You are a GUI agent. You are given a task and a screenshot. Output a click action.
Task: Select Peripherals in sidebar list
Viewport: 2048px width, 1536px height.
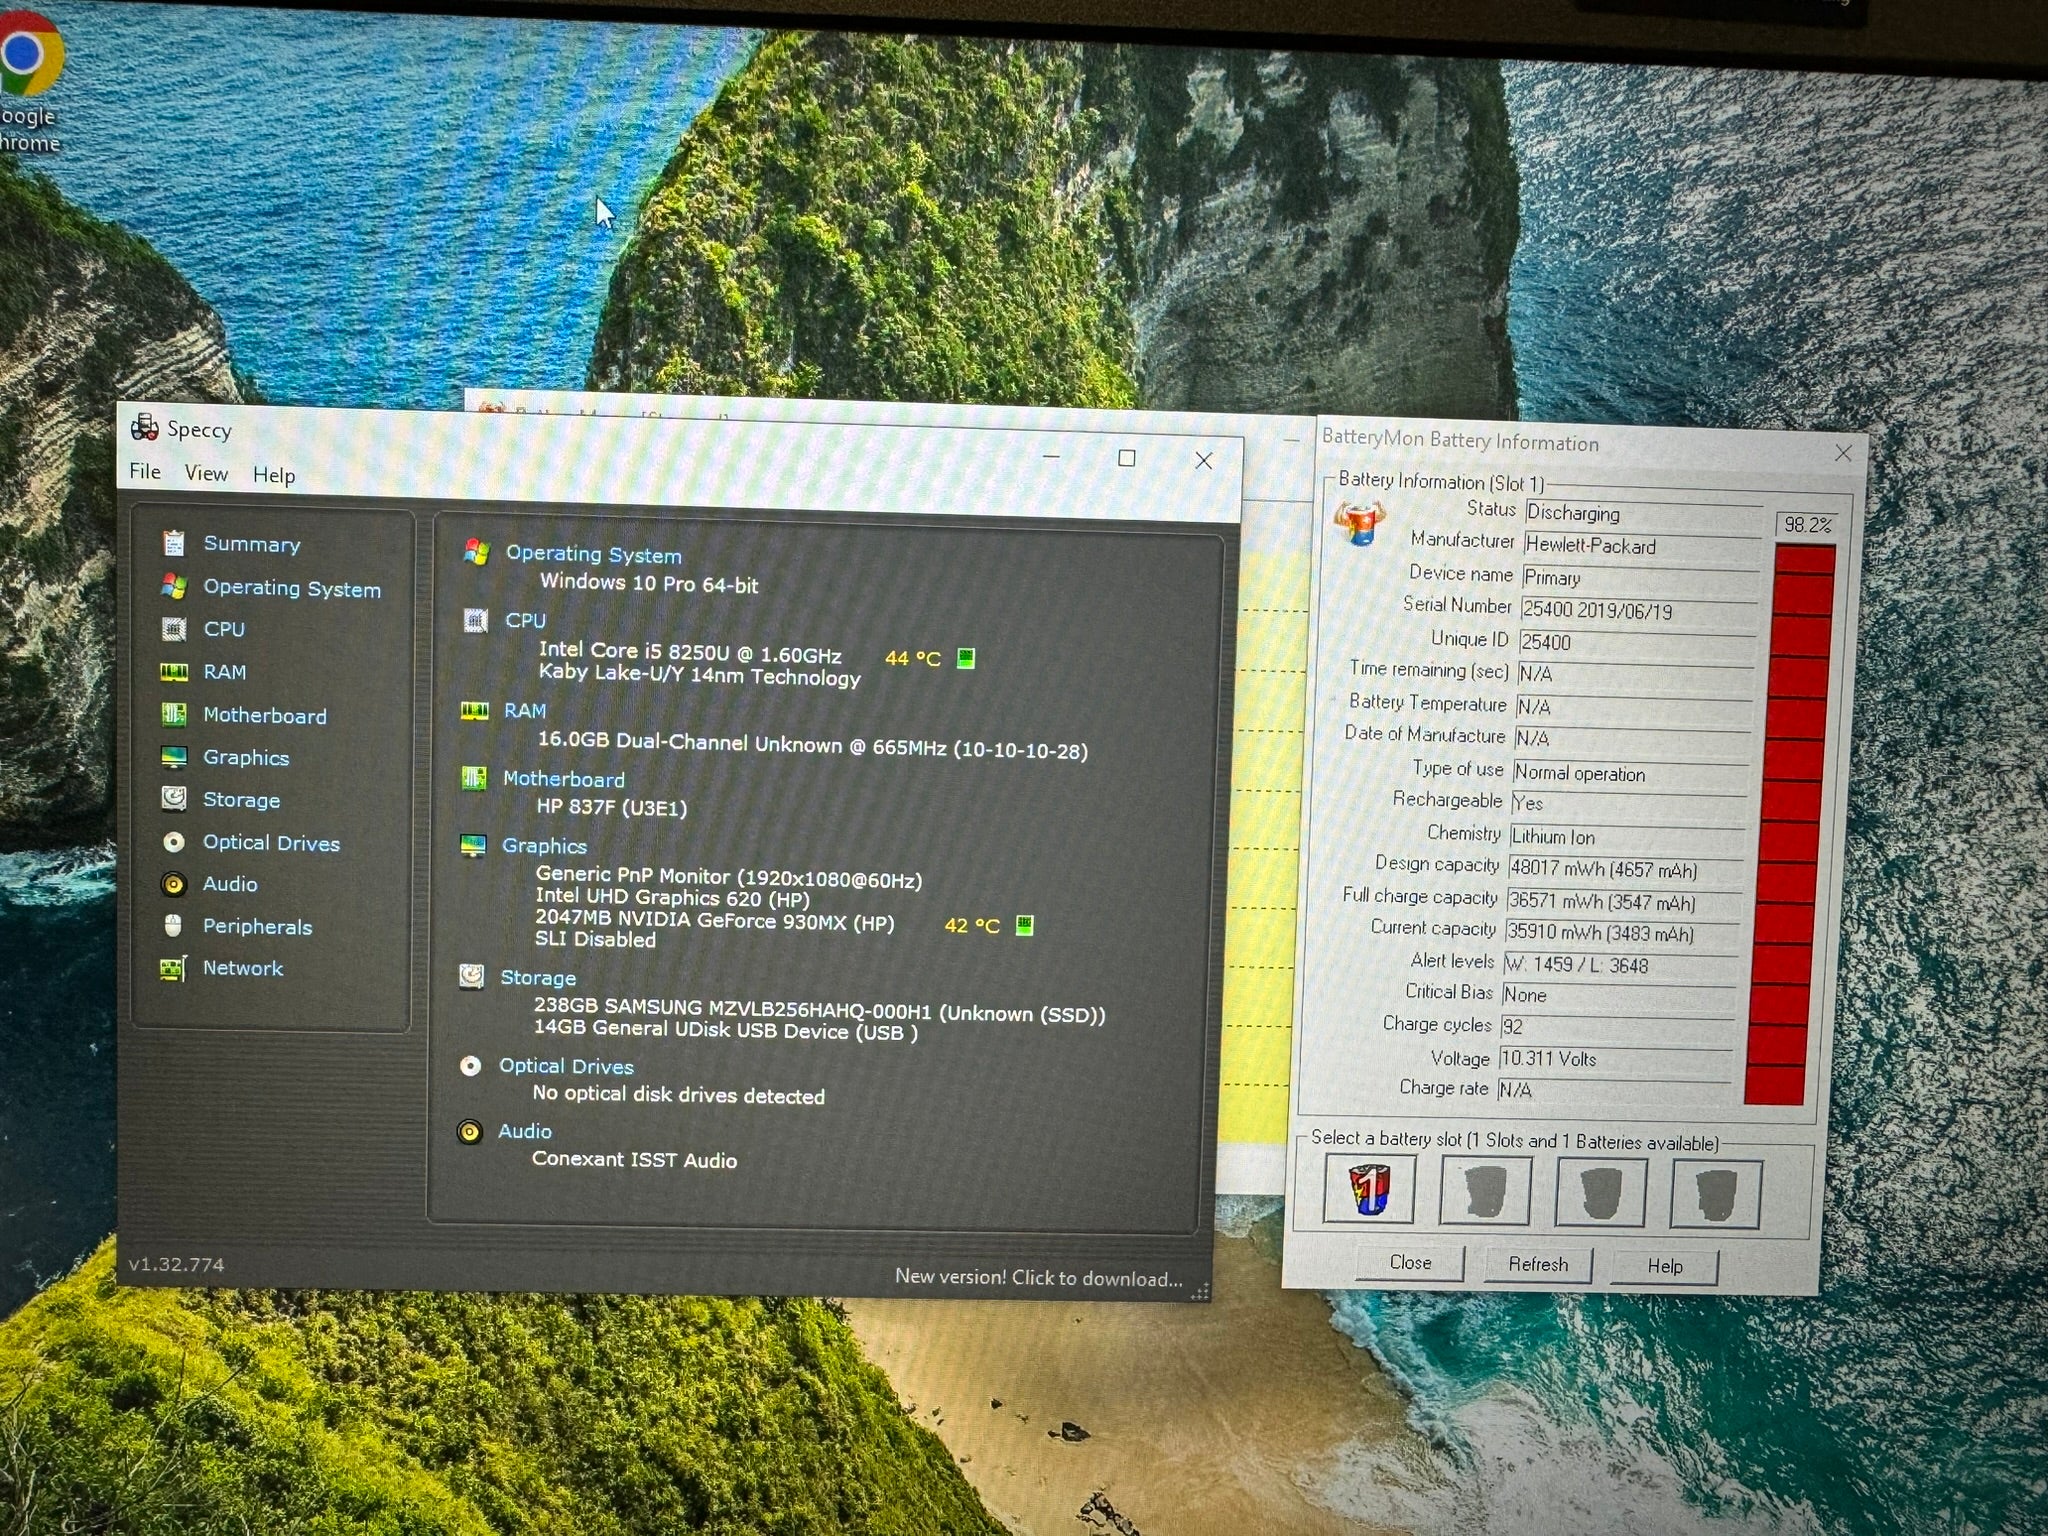(257, 927)
